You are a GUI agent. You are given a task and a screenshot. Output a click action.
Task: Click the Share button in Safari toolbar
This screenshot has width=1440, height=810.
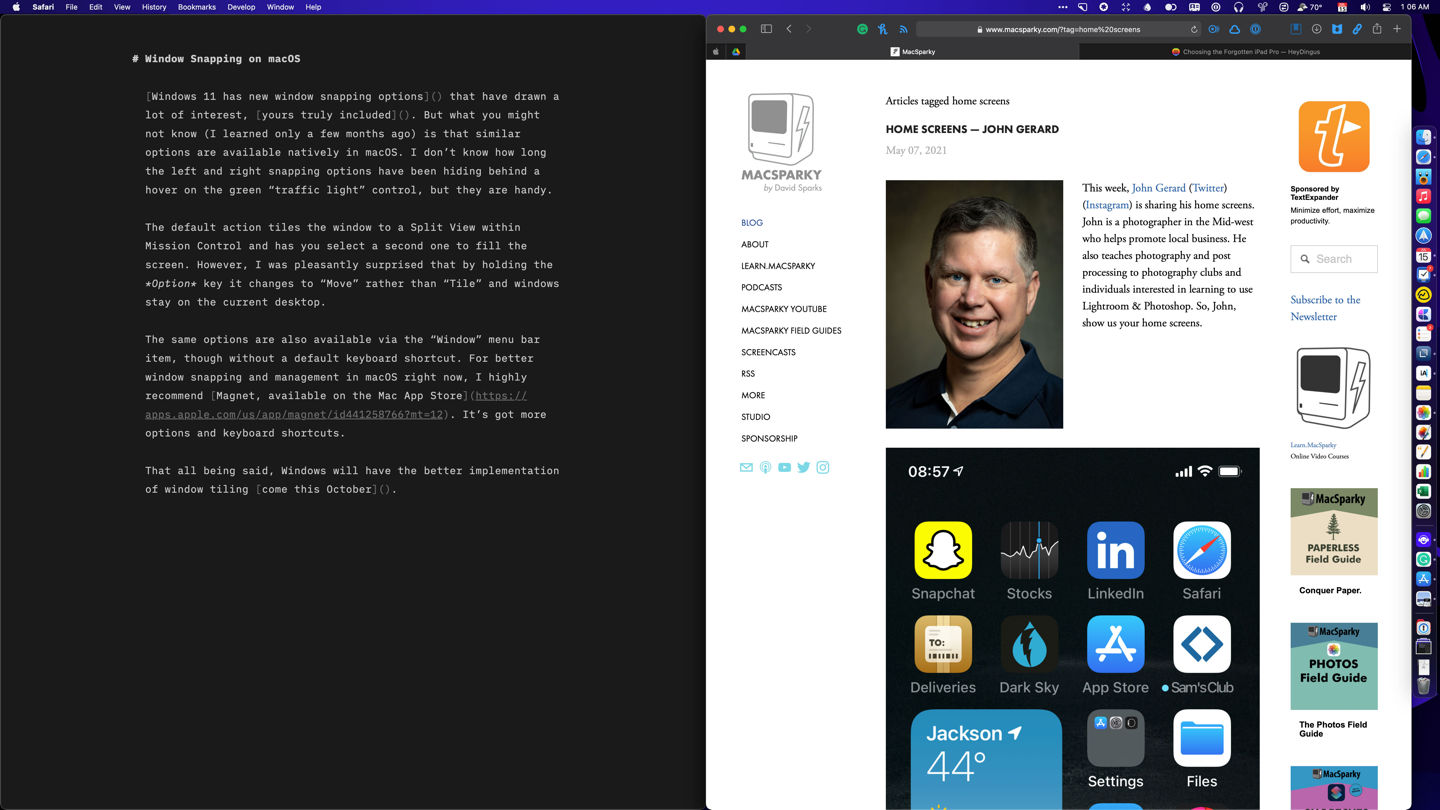point(1377,29)
